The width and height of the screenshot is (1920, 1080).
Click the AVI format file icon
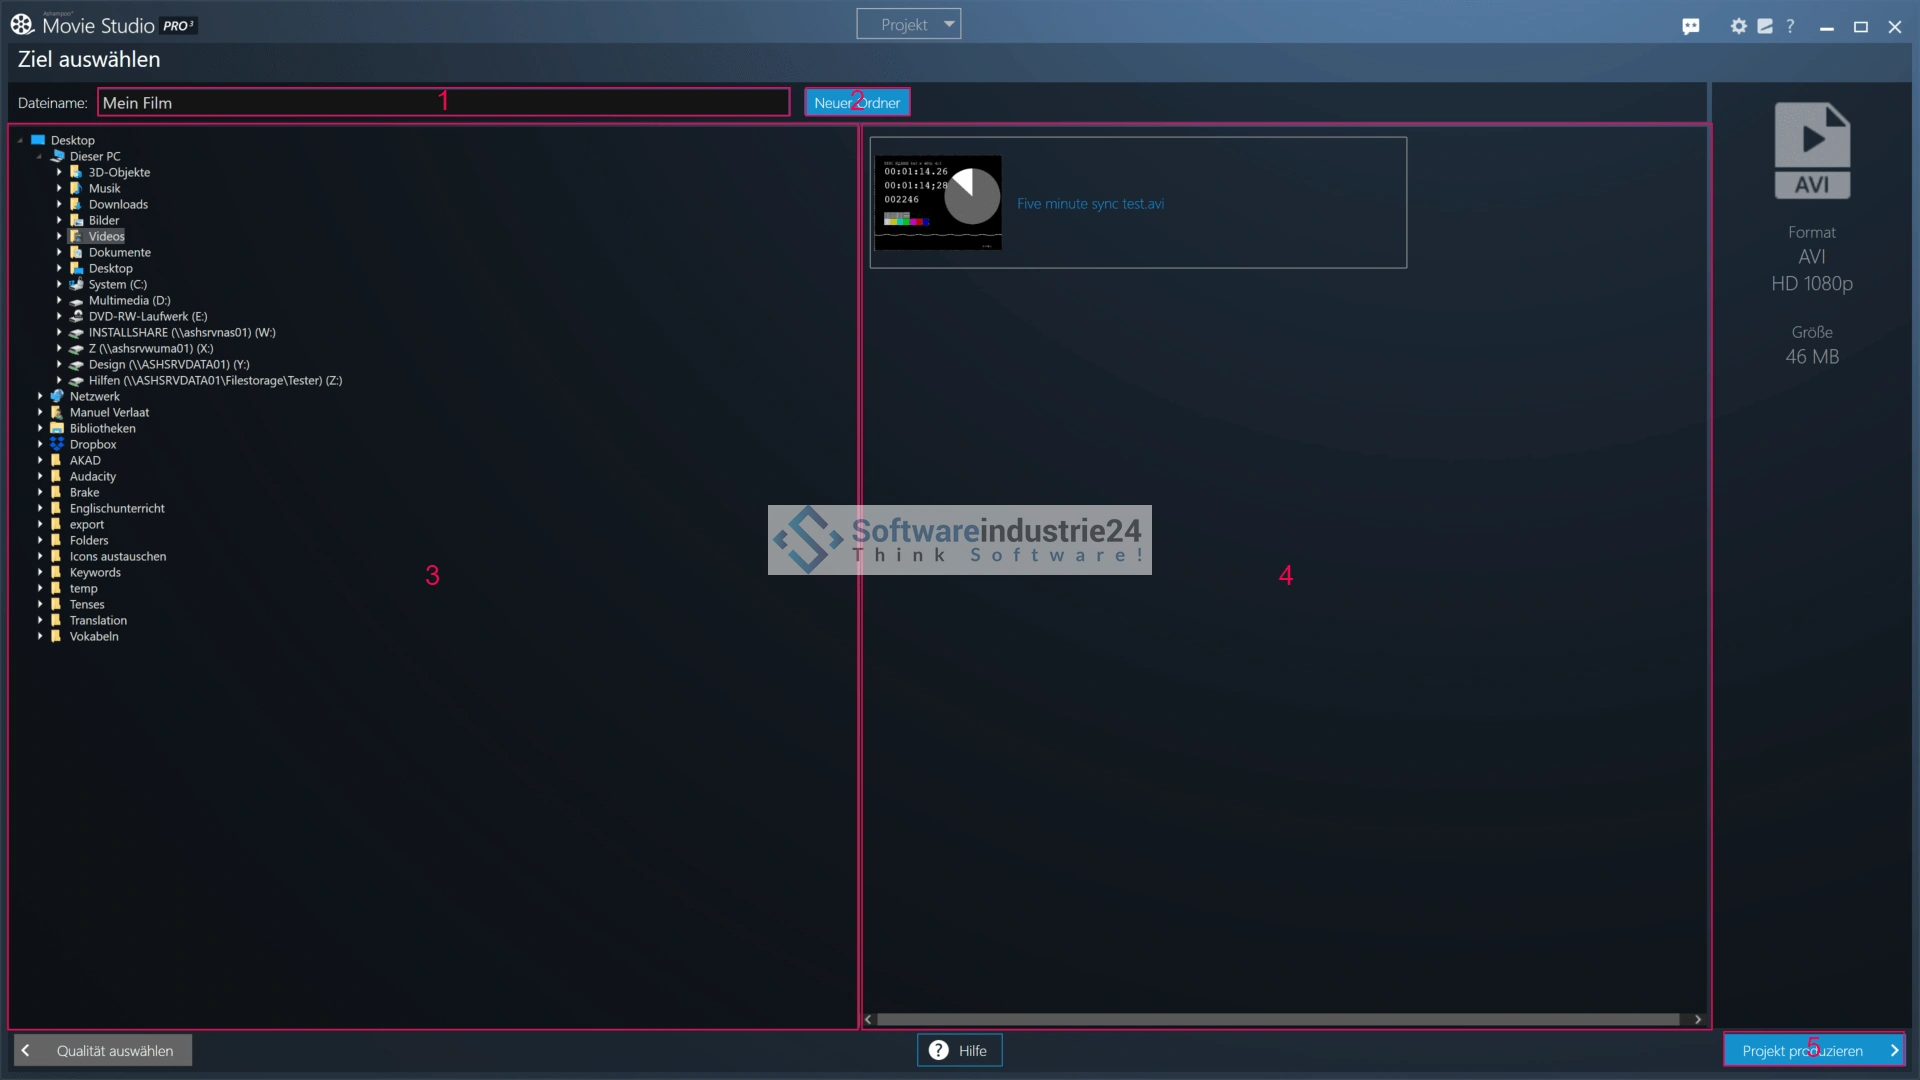pos(1812,150)
